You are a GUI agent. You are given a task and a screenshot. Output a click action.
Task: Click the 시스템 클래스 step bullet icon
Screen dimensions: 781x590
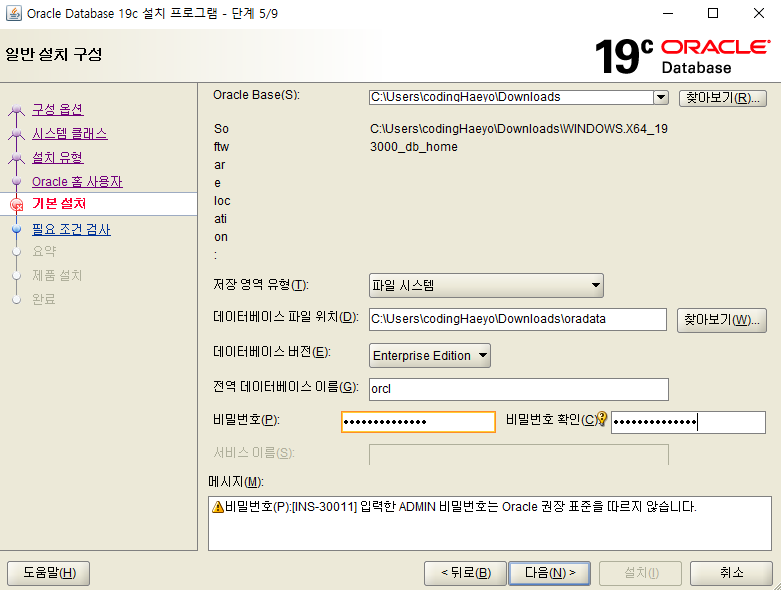pyautogui.click(x=16, y=133)
